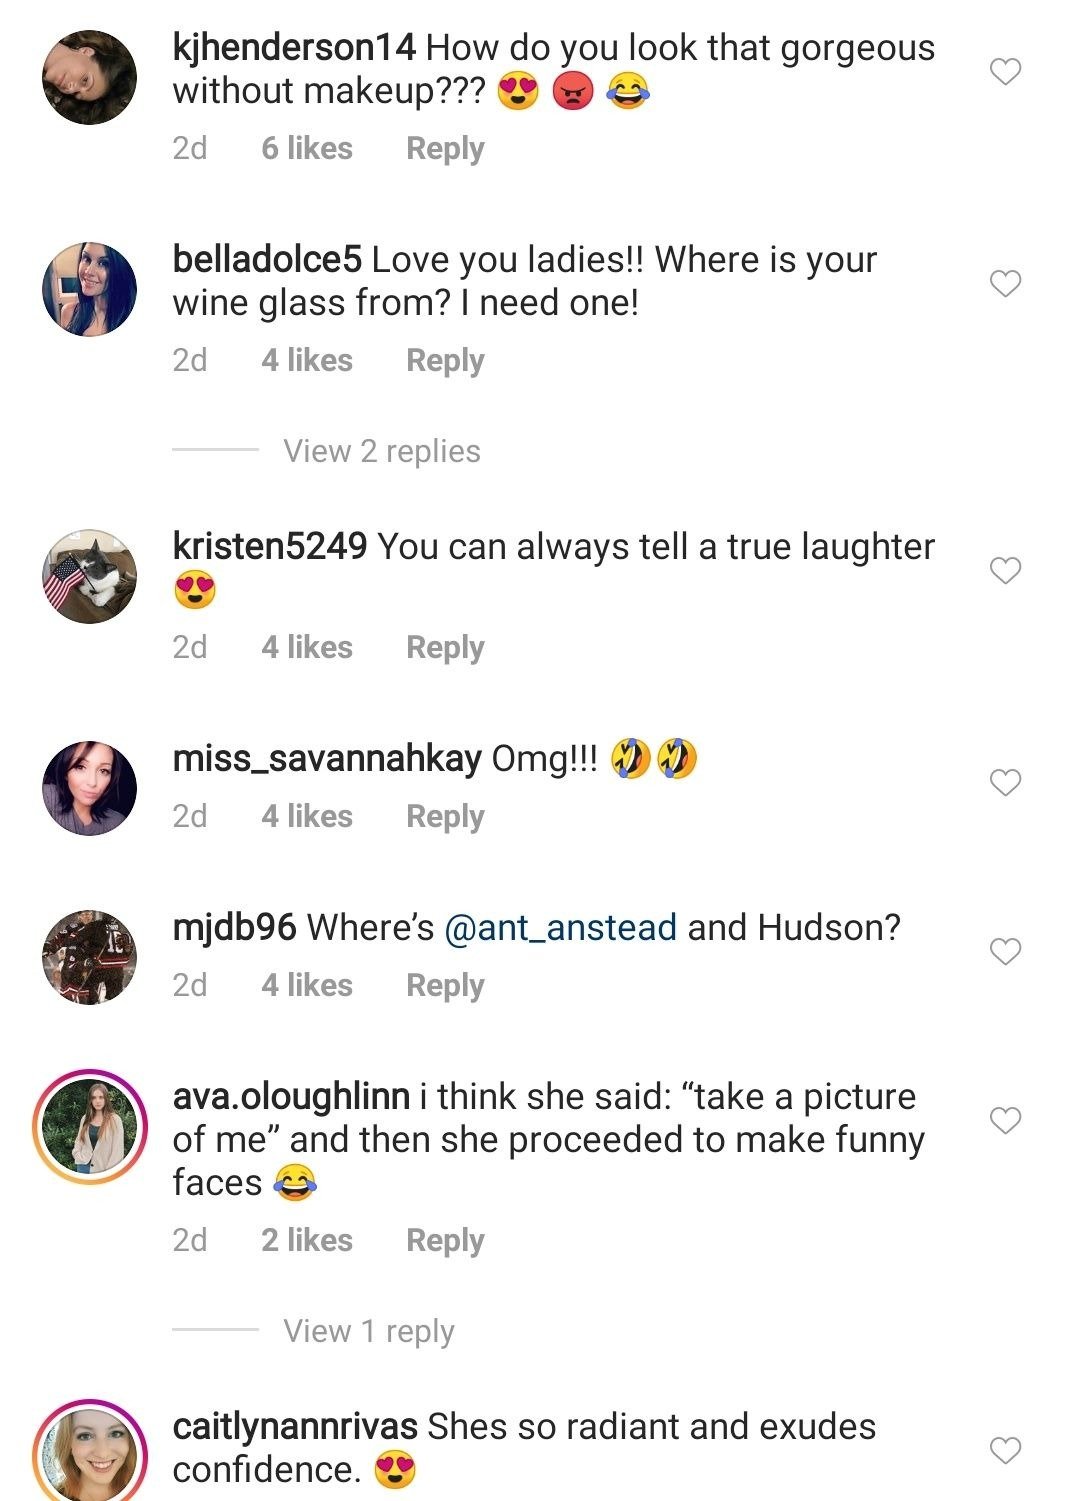Like mjdb96's comment about Hudson
This screenshot has width=1080, height=1501.
[x=1005, y=951]
